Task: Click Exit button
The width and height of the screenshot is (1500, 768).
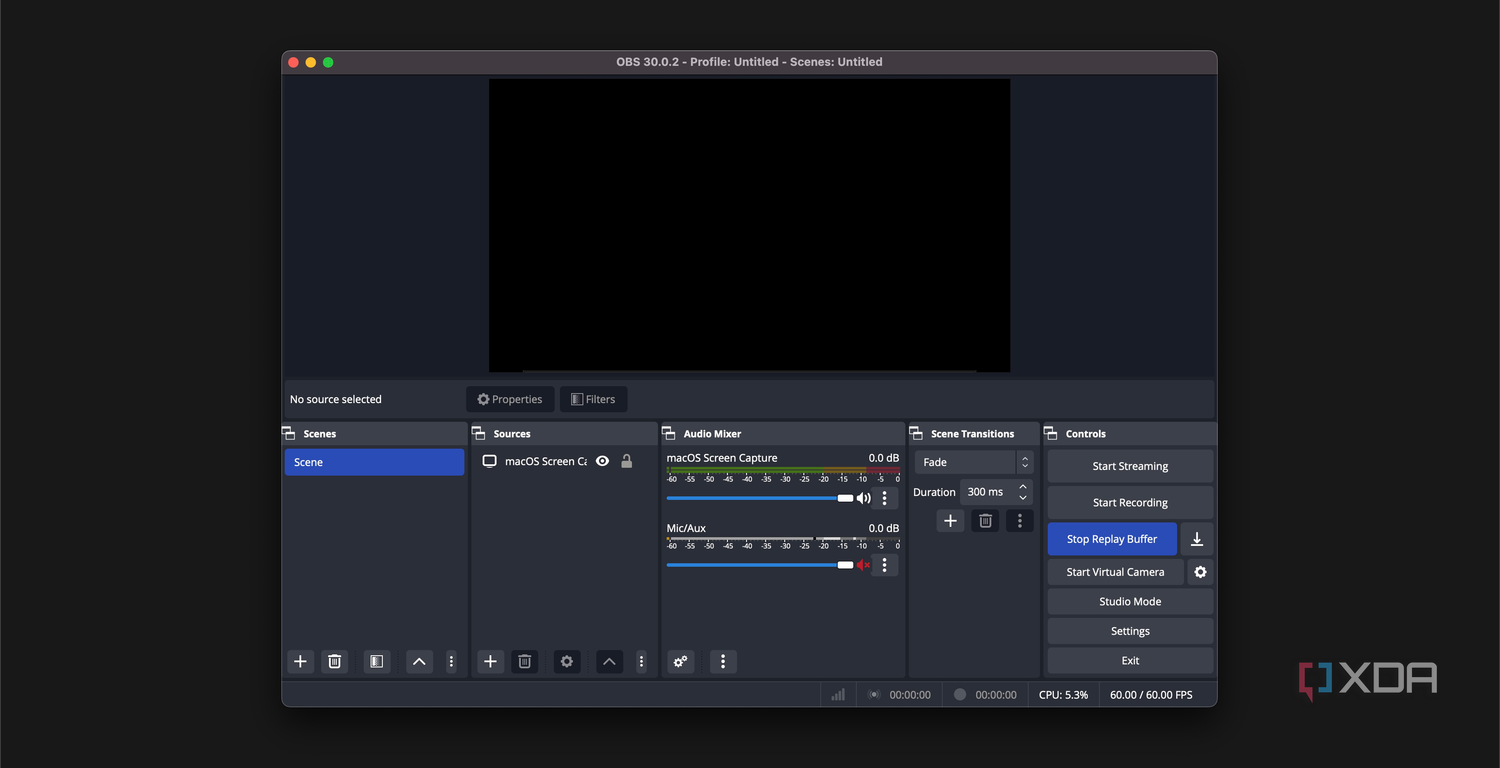Action: (x=1130, y=660)
